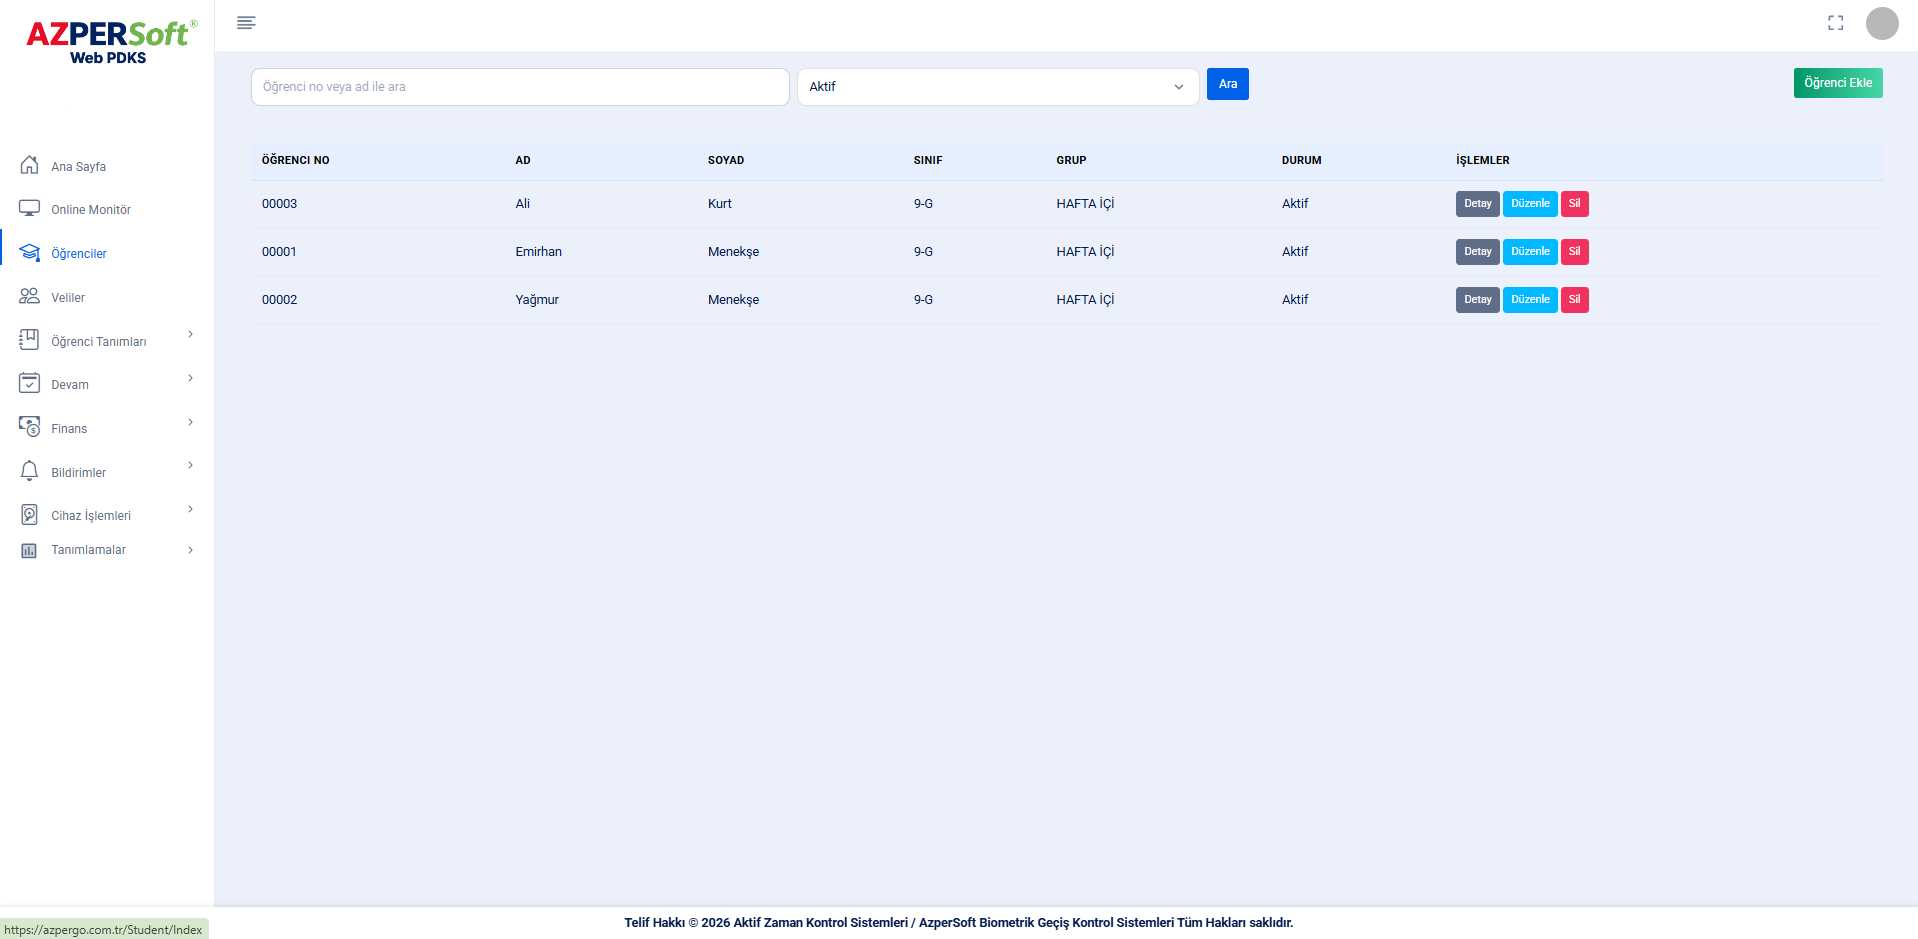
Task: Click the Online Monitör screen icon
Action: (30, 208)
